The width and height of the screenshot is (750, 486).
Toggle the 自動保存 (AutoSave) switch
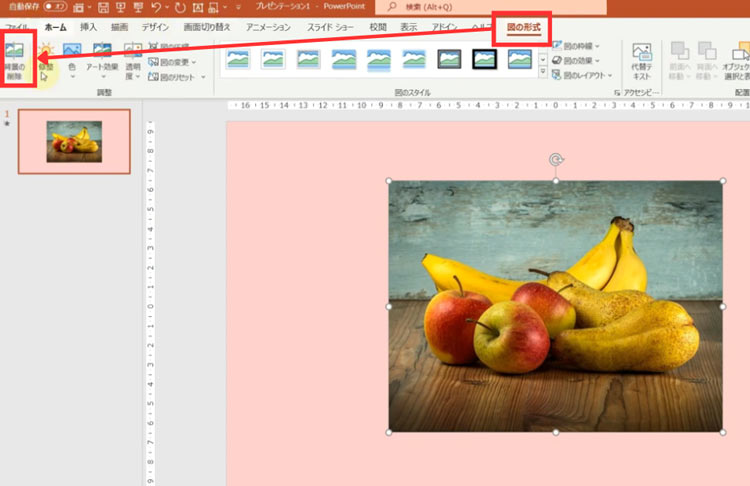(x=54, y=7)
